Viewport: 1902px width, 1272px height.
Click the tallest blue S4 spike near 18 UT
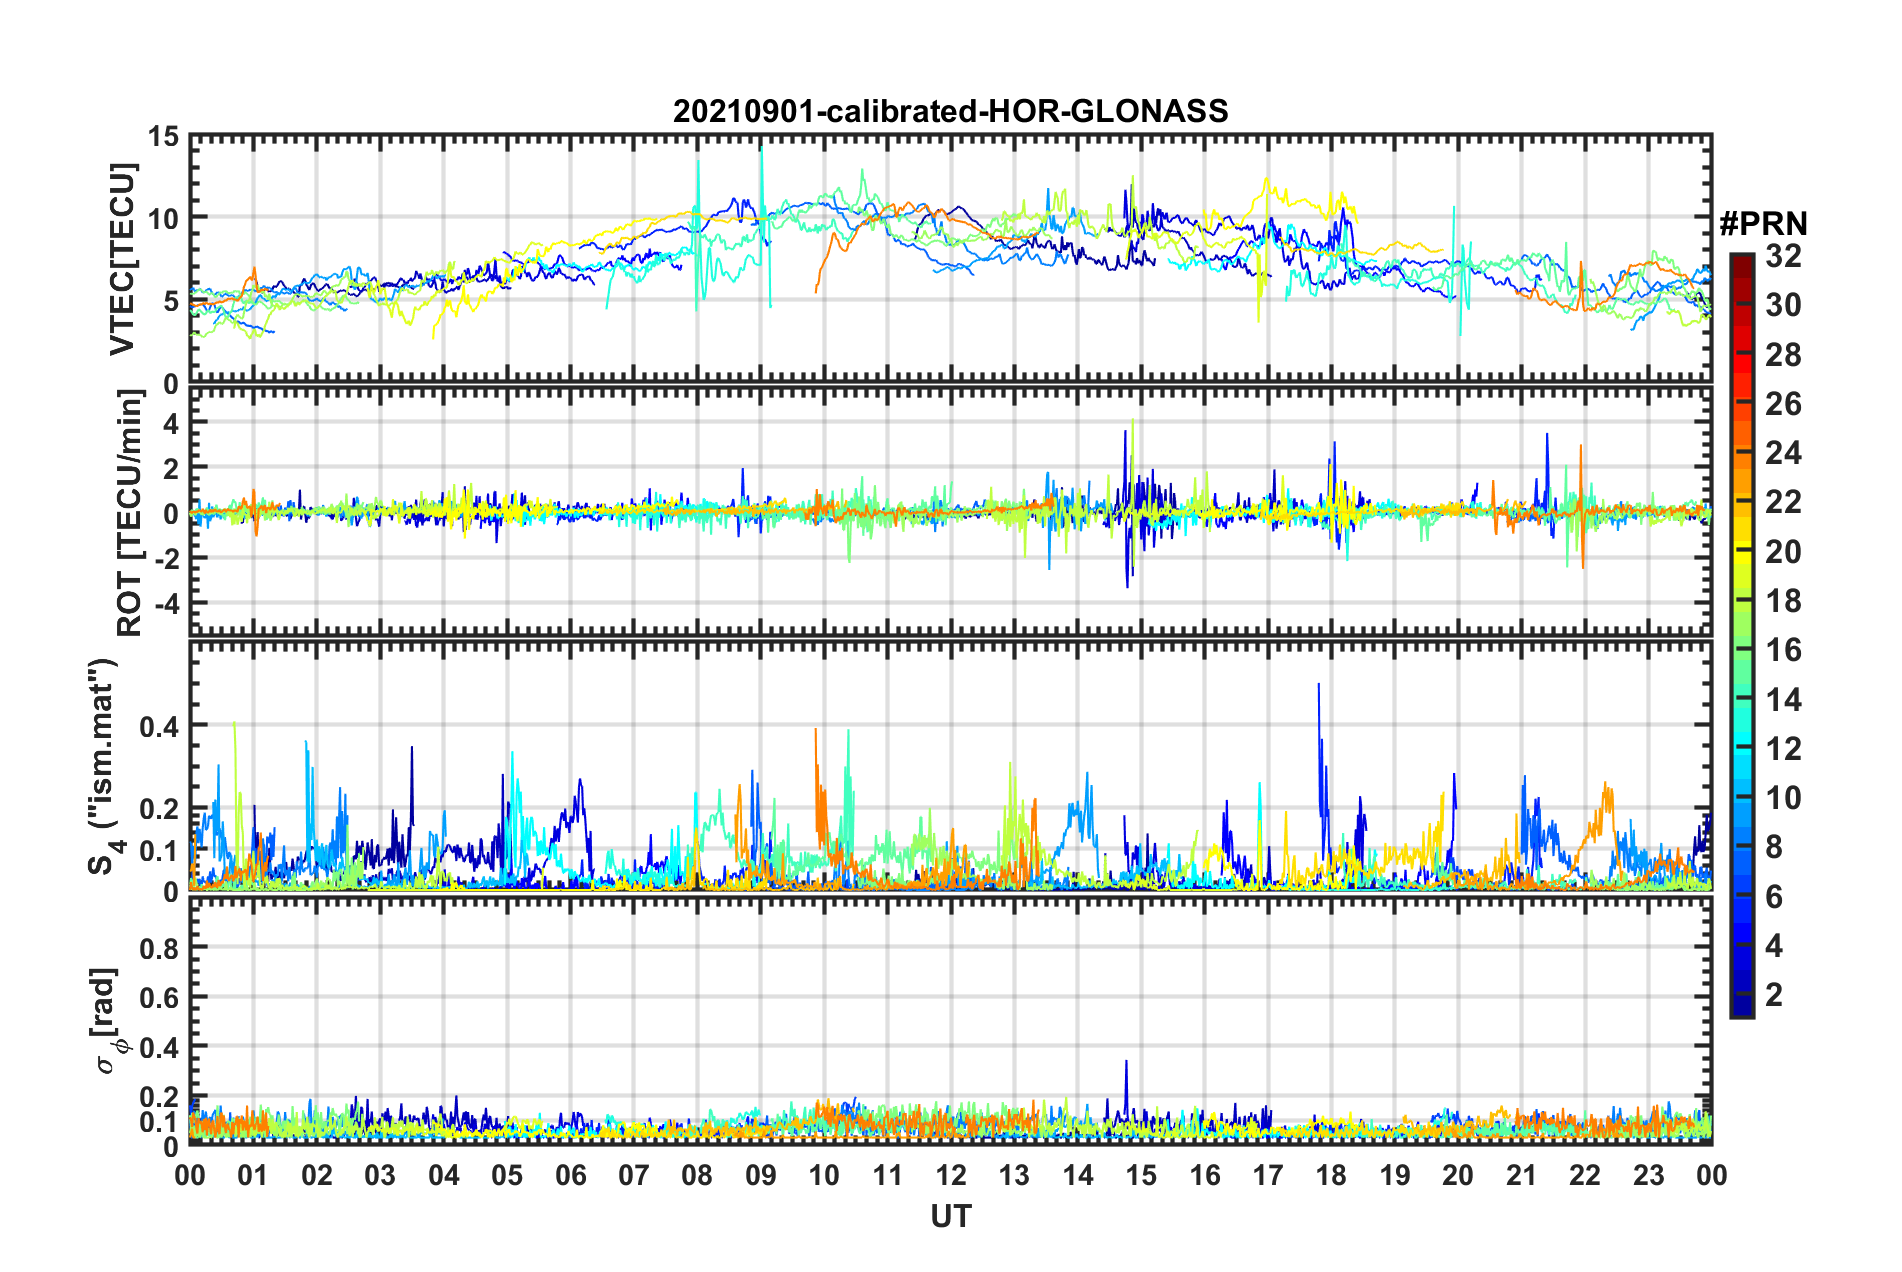(x=1318, y=686)
